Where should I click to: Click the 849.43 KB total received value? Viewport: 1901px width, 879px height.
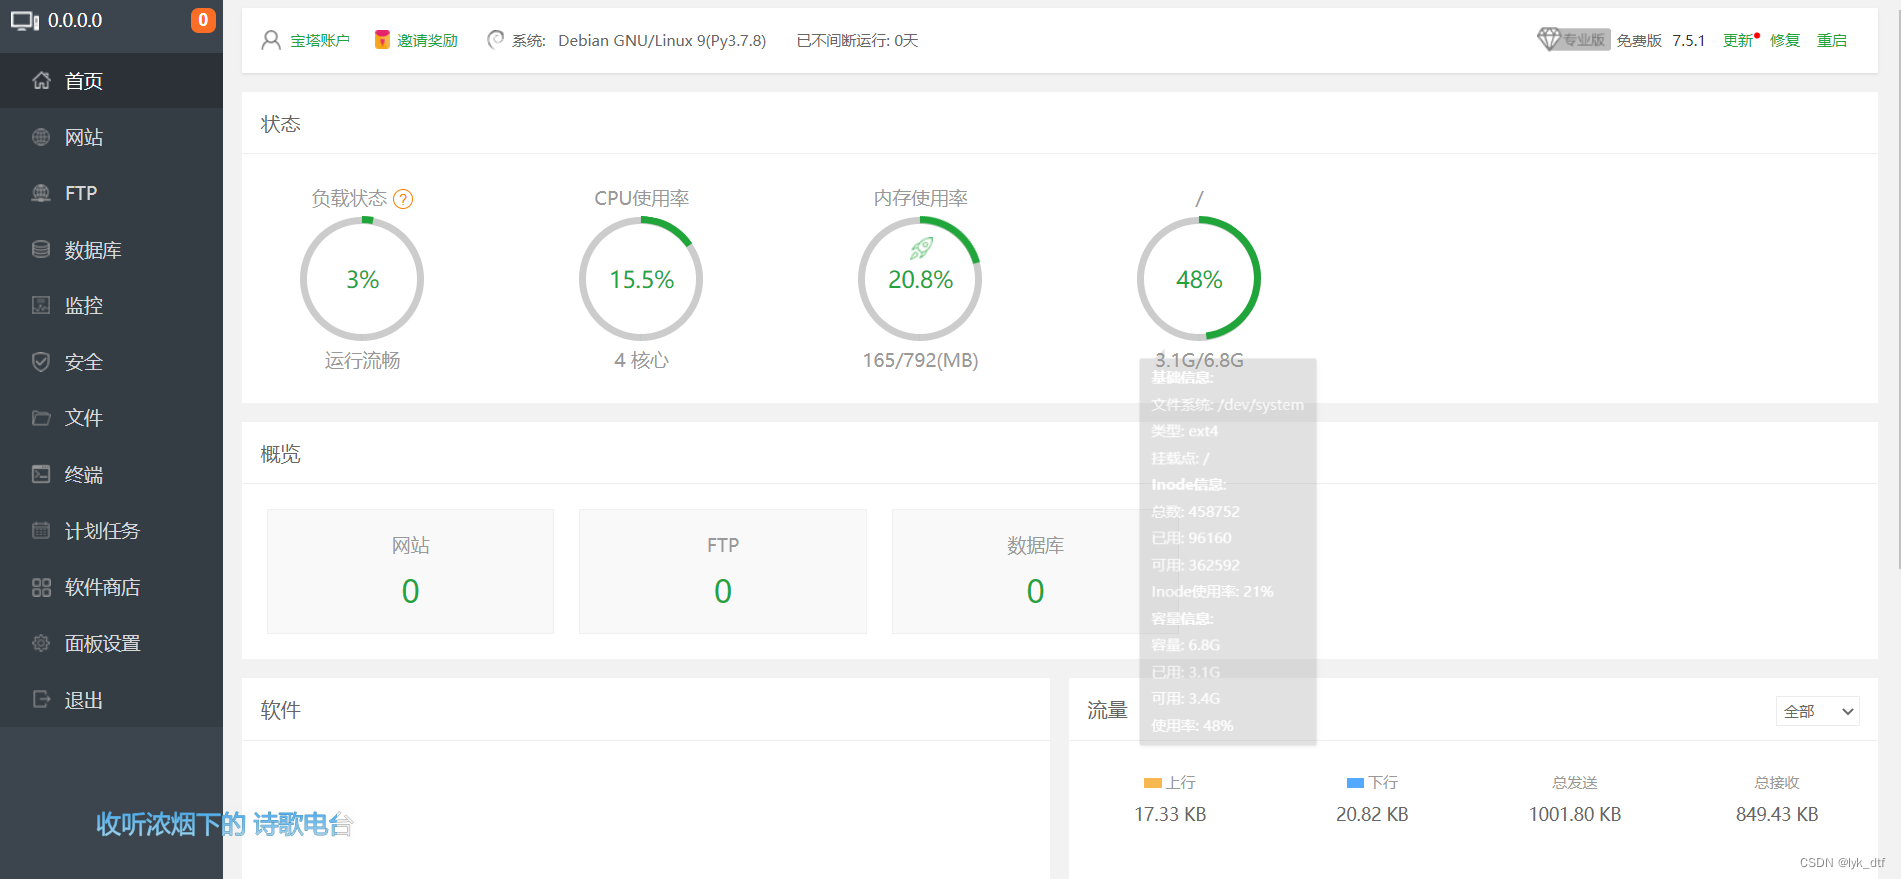pos(1777,814)
